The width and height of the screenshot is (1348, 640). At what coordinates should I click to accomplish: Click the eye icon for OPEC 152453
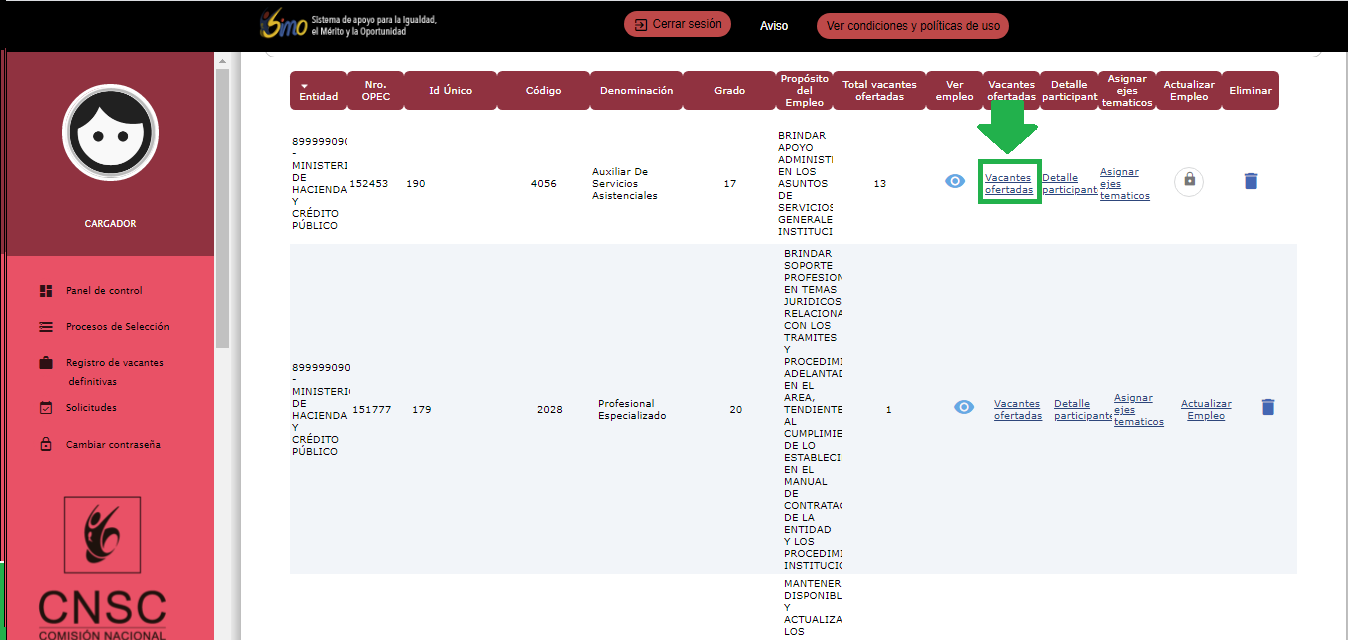(x=955, y=181)
